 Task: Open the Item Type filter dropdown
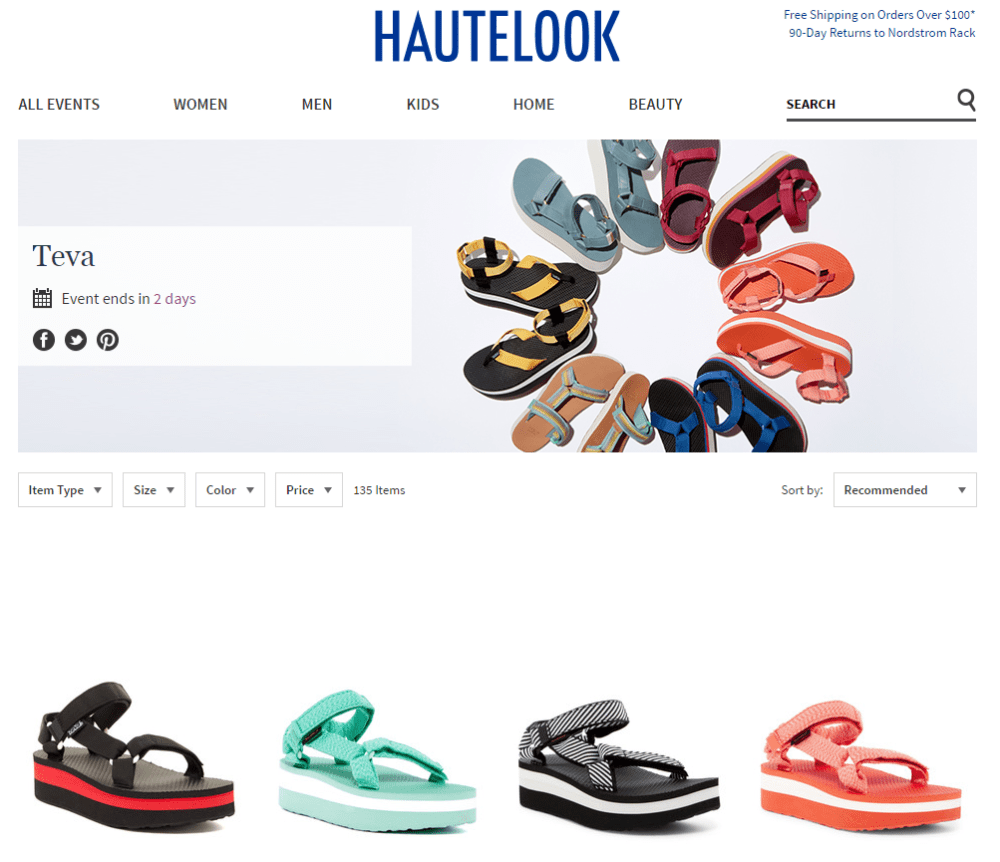65,490
